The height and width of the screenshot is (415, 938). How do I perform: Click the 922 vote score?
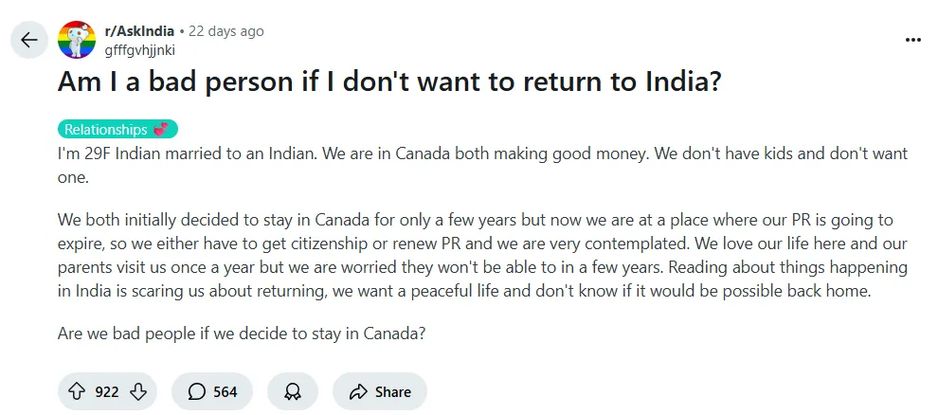pyautogui.click(x=106, y=391)
